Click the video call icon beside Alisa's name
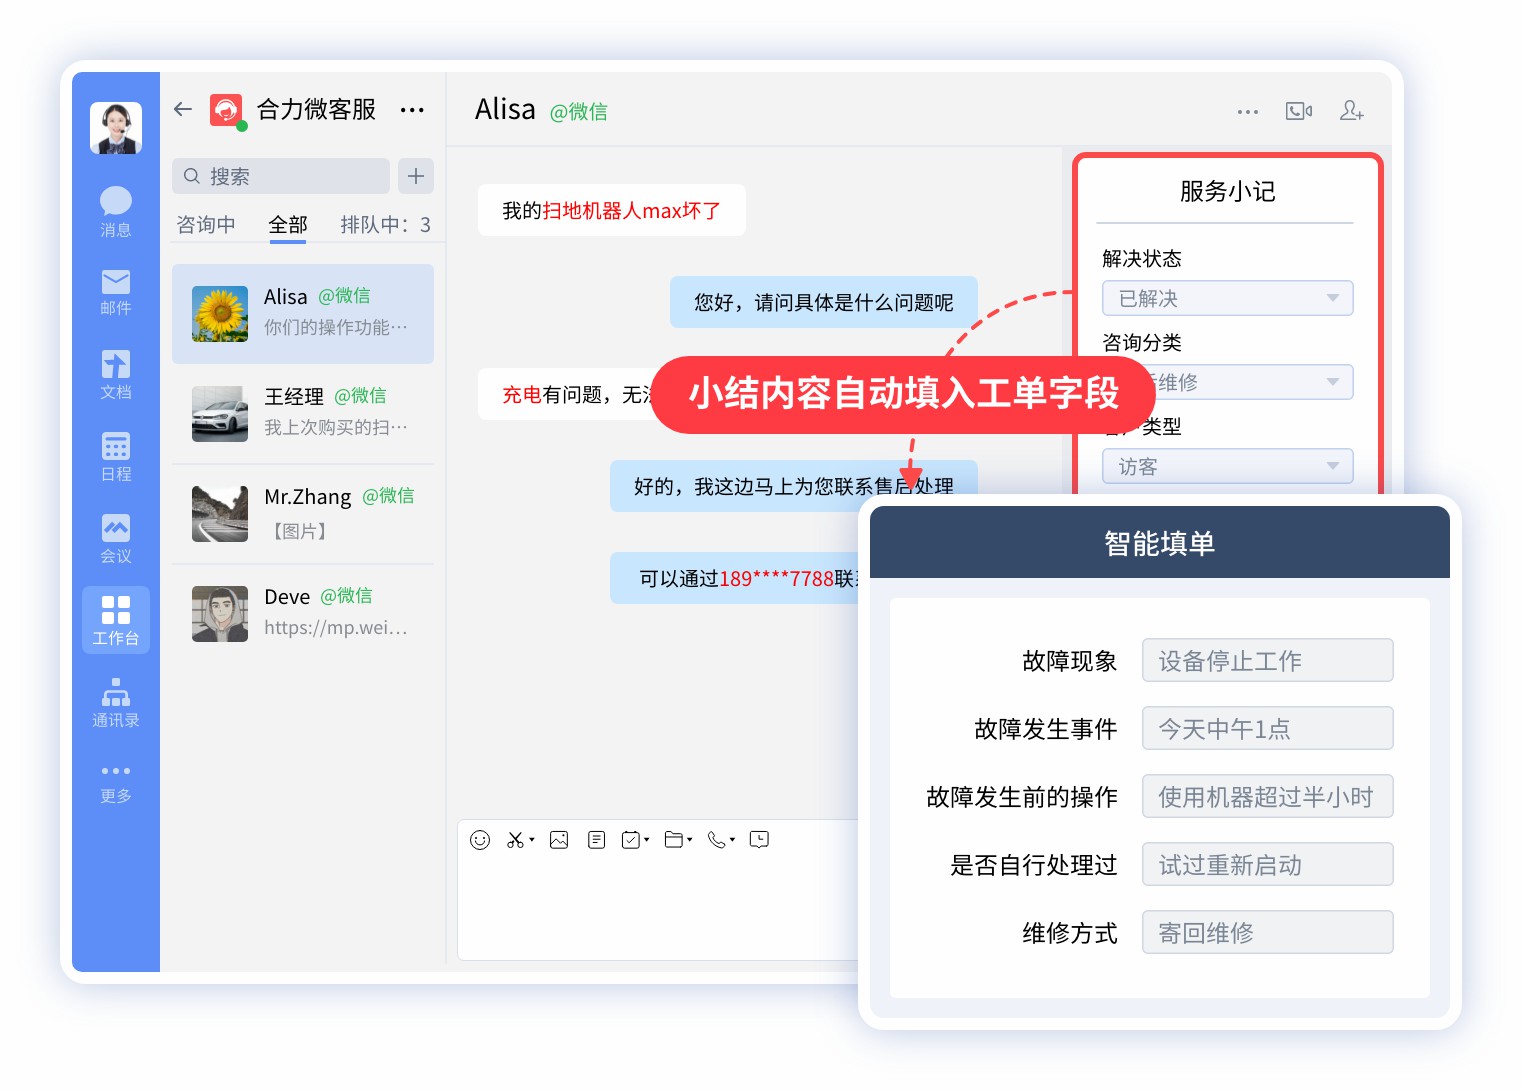Viewport: 1522px width, 1090px height. pos(1299,110)
